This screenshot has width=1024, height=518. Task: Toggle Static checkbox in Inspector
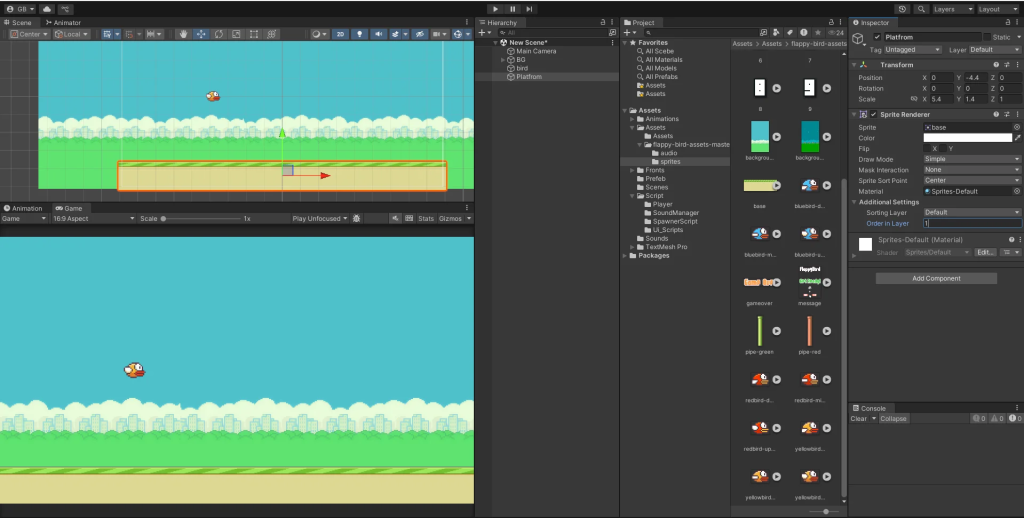tap(987, 37)
